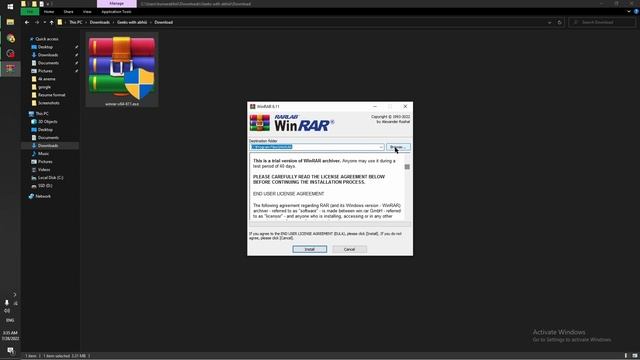Click the volume speaker tray icon
Screen dimensions: 640x360
point(7,311)
